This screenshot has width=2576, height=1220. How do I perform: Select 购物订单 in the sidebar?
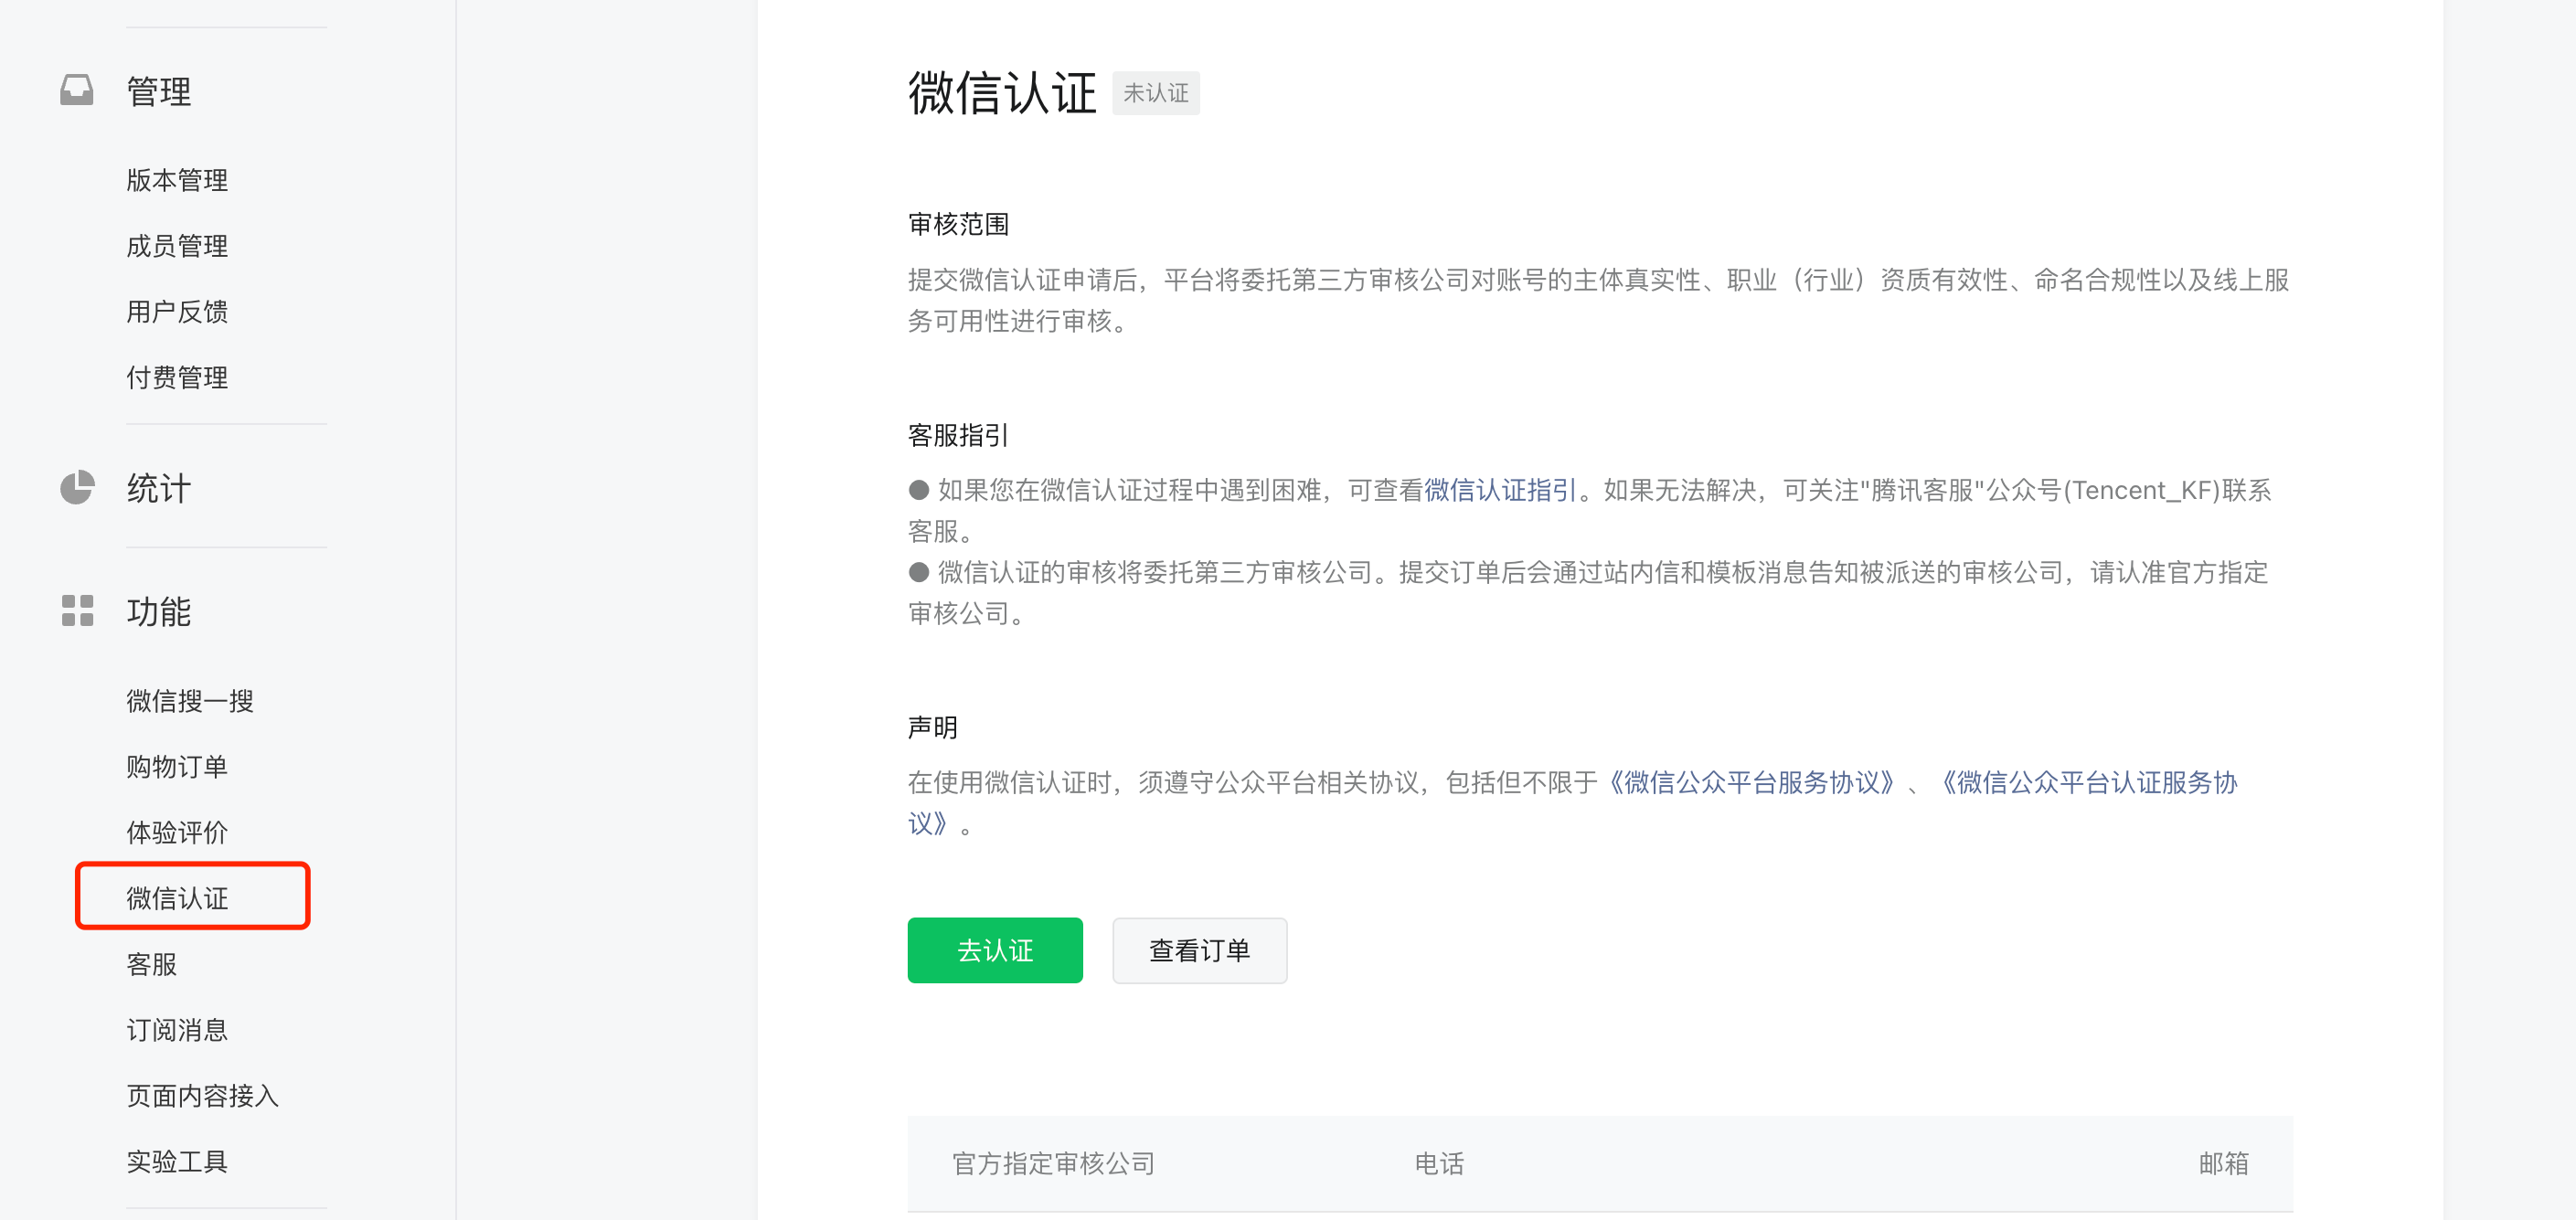pyautogui.click(x=177, y=767)
